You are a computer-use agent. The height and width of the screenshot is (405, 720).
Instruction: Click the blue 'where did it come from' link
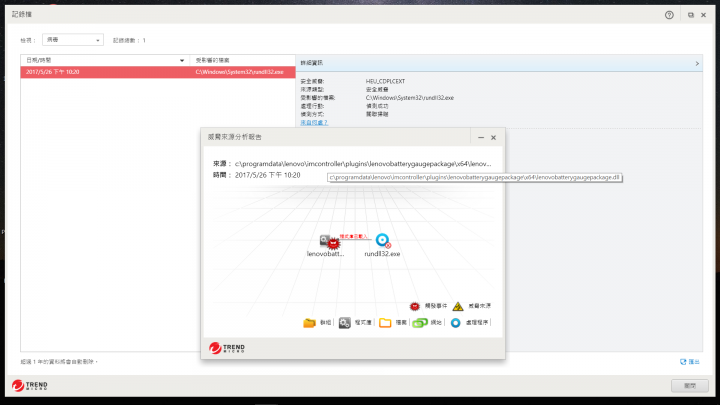point(314,123)
